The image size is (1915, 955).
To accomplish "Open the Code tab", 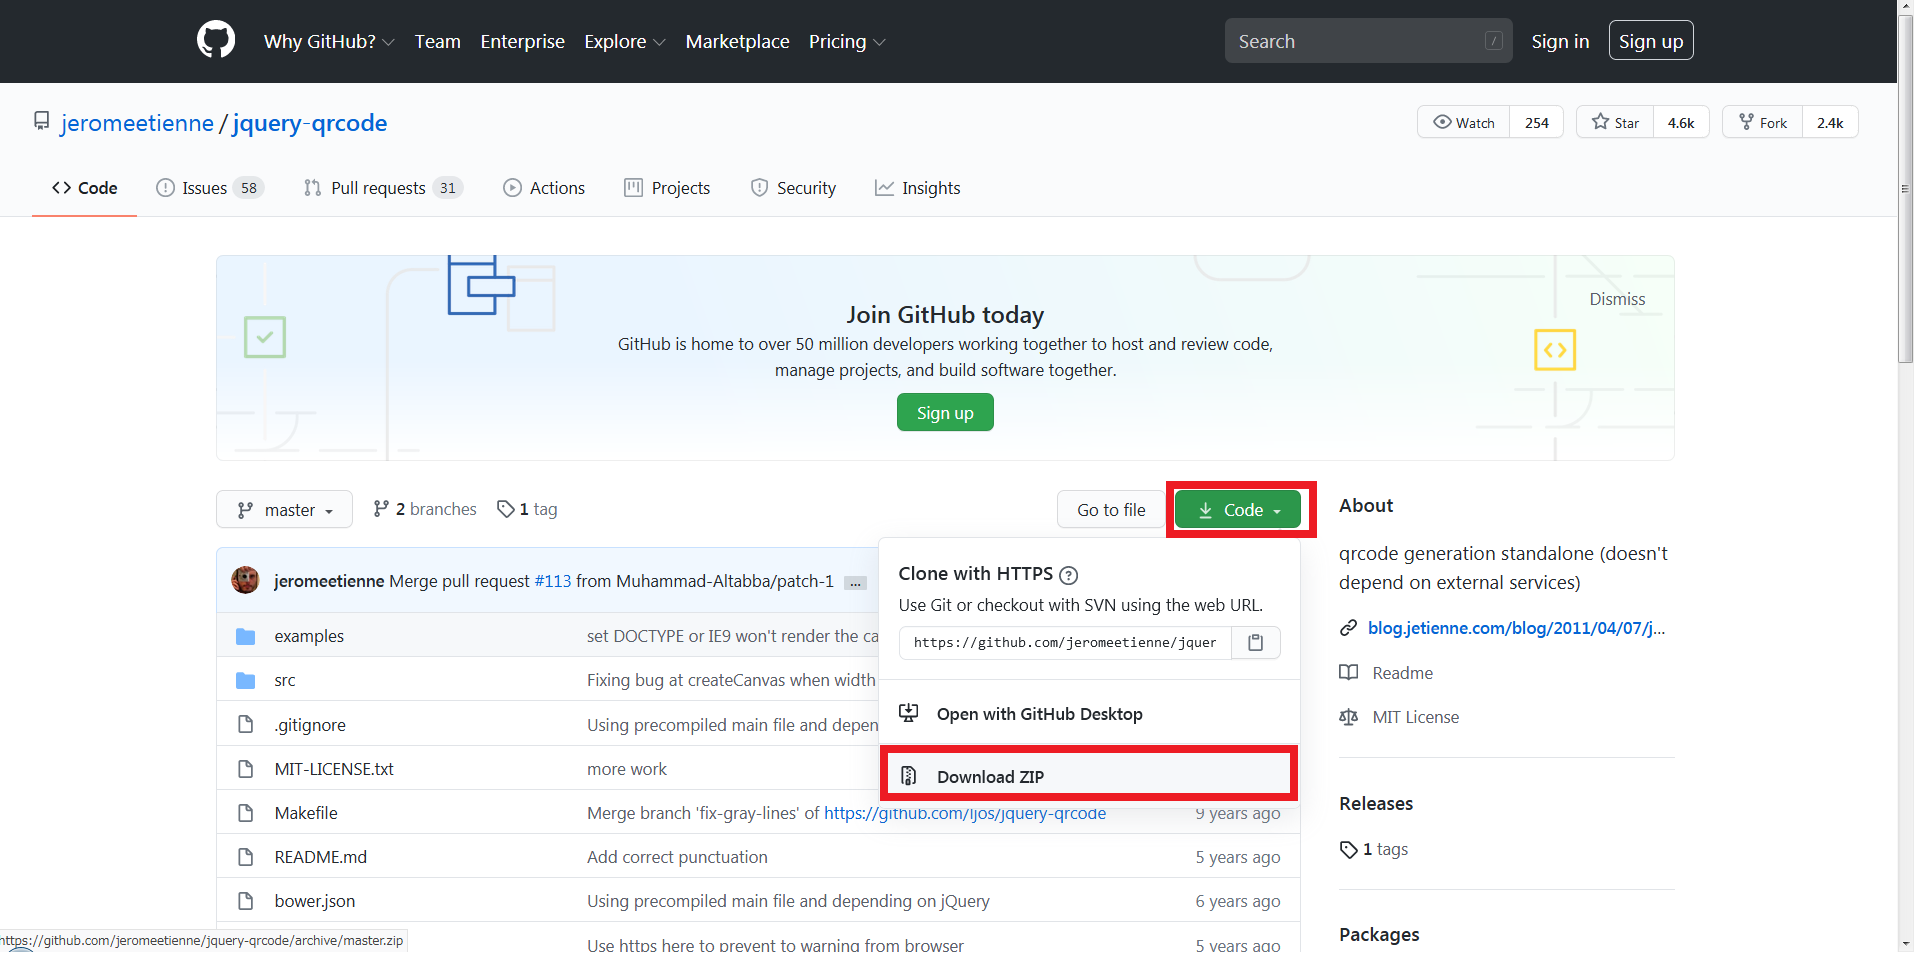I will click(x=85, y=188).
